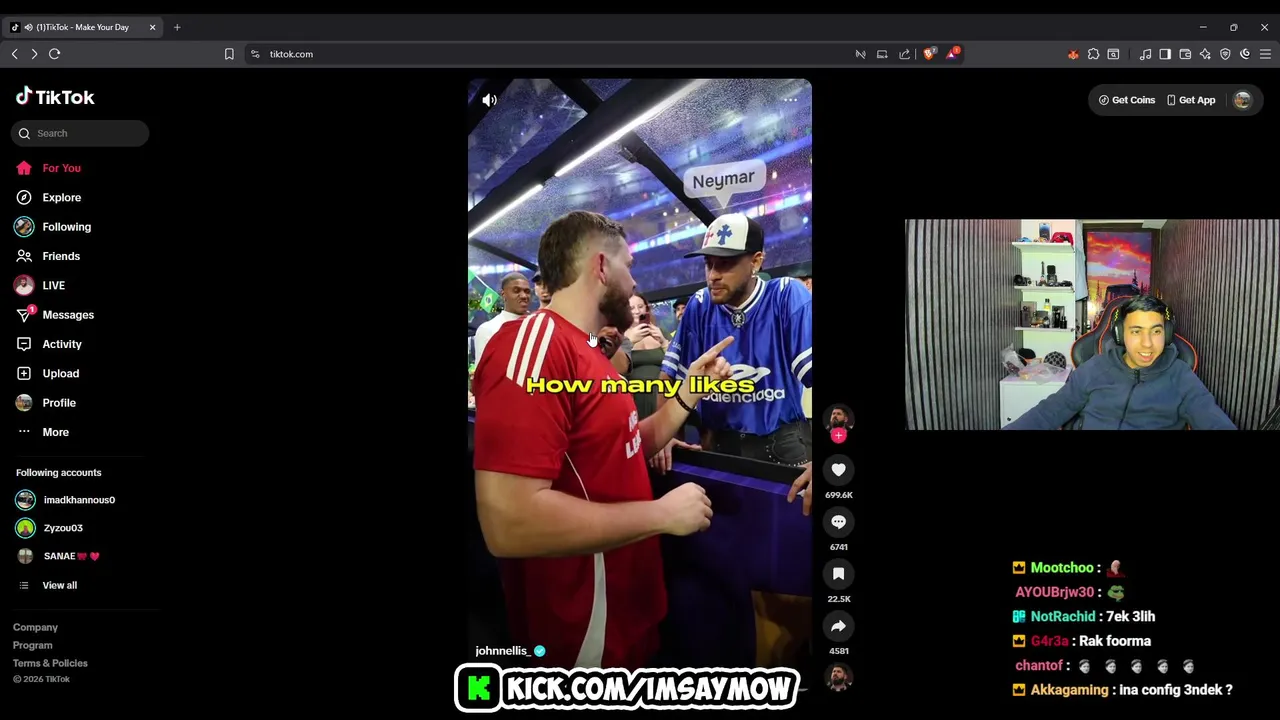The height and width of the screenshot is (720, 1280).
Task: Expand Terms & Policies footer section
Action: pos(50,663)
